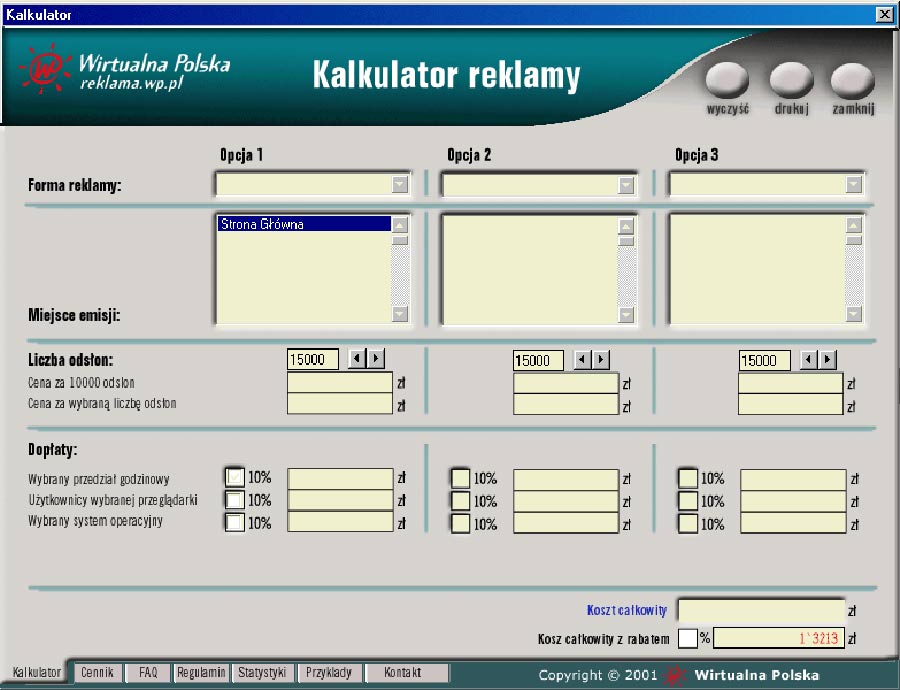Toggle Opcja 3 Wybrany przedział godzinowy checkbox
The width and height of the screenshot is (900, 690).
[x=688, y=478]
